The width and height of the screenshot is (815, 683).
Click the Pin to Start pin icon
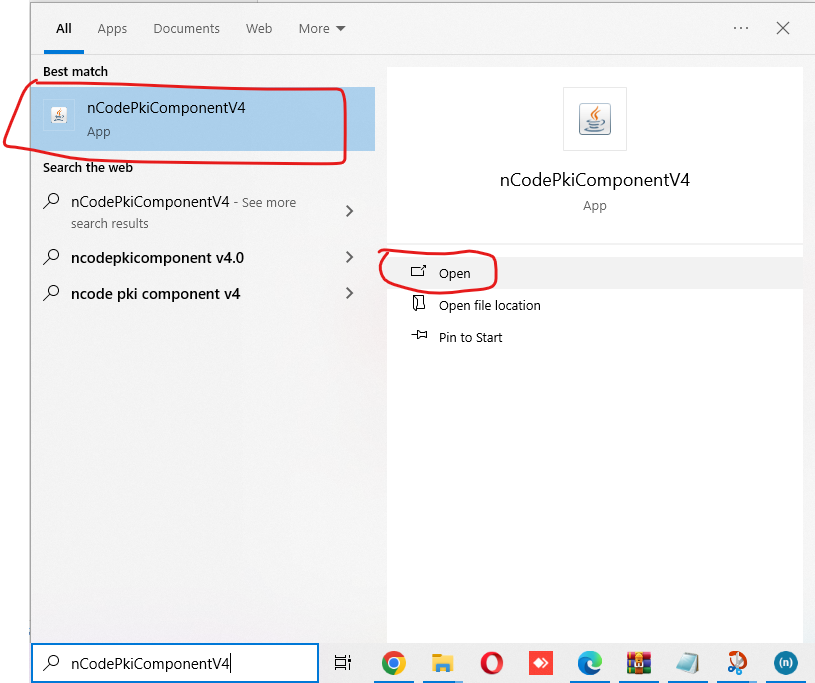[x=419, y=335]
